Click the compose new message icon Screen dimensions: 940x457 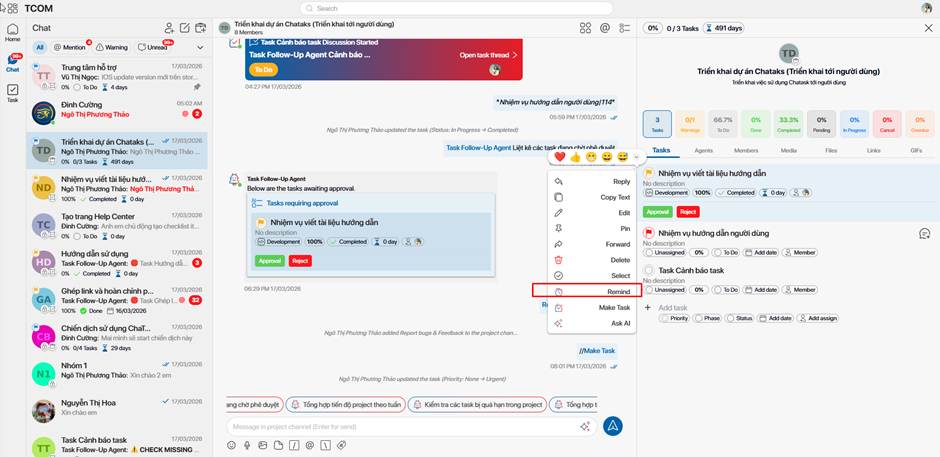pos(185,28)
